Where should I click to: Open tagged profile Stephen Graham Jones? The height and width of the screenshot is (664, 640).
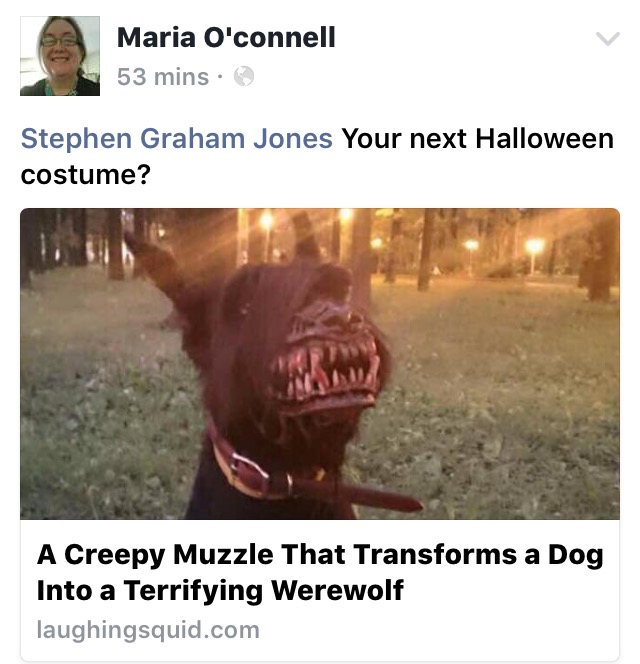pos(177,139)
